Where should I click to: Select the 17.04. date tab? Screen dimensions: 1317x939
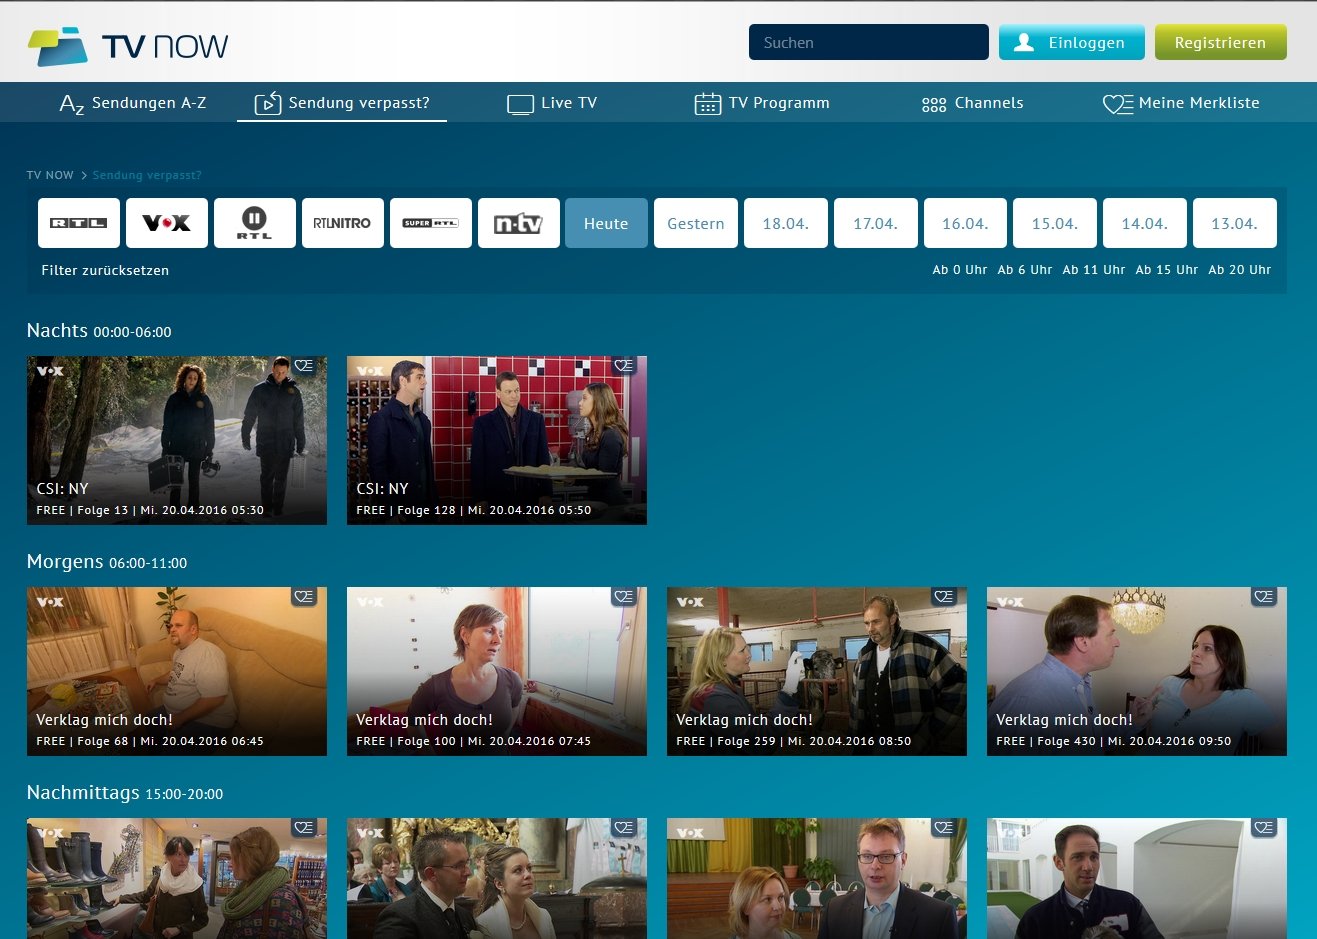(876, 223)
